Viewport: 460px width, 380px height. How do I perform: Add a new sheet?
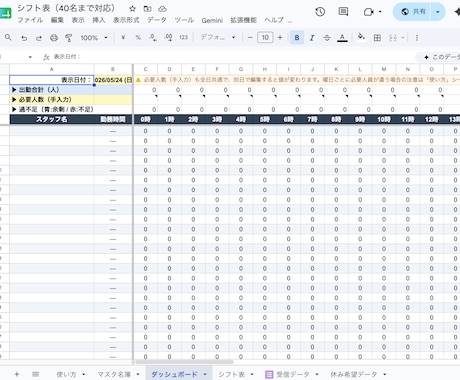(17, 374)
